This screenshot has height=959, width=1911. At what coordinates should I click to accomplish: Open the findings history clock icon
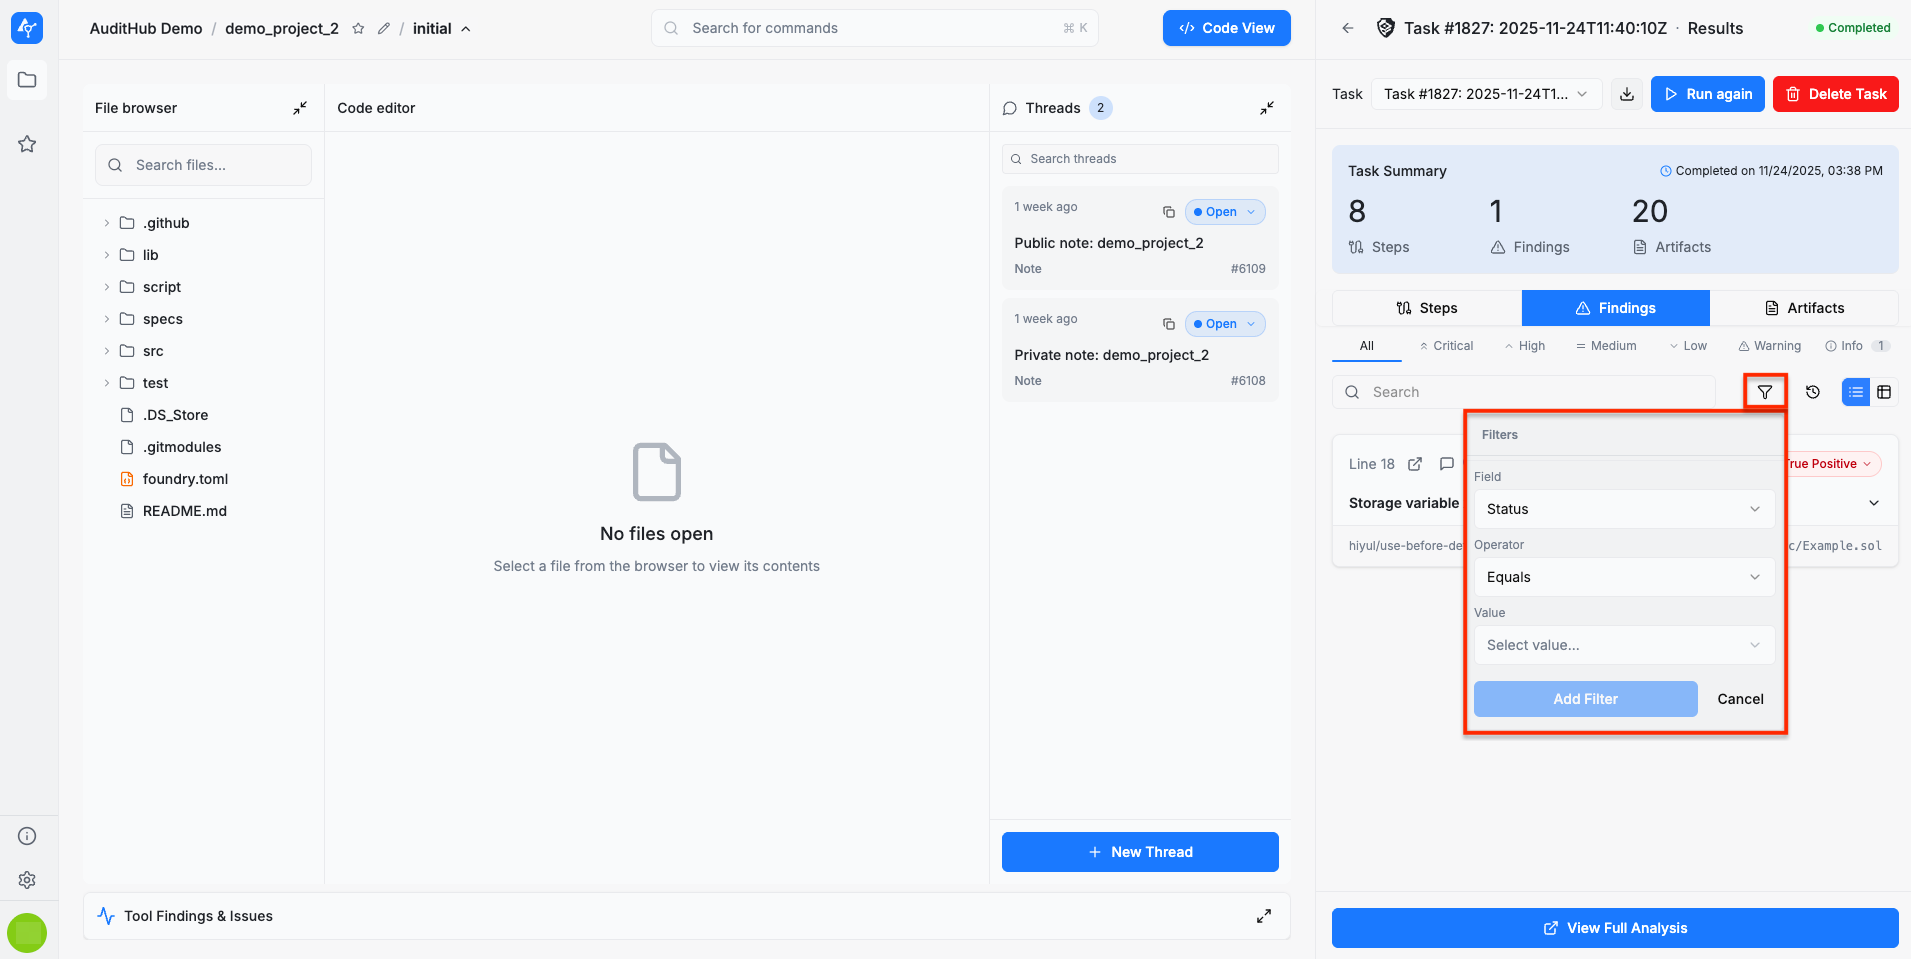(1812, 392)
